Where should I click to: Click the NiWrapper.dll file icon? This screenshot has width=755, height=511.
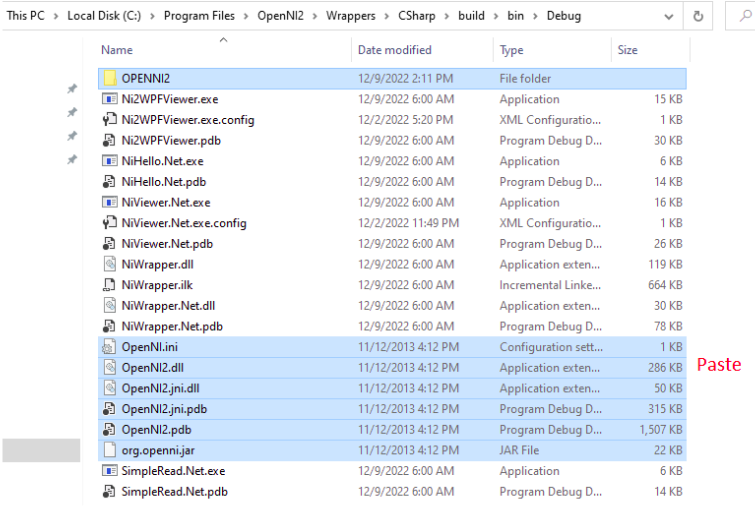pos(110,264)
